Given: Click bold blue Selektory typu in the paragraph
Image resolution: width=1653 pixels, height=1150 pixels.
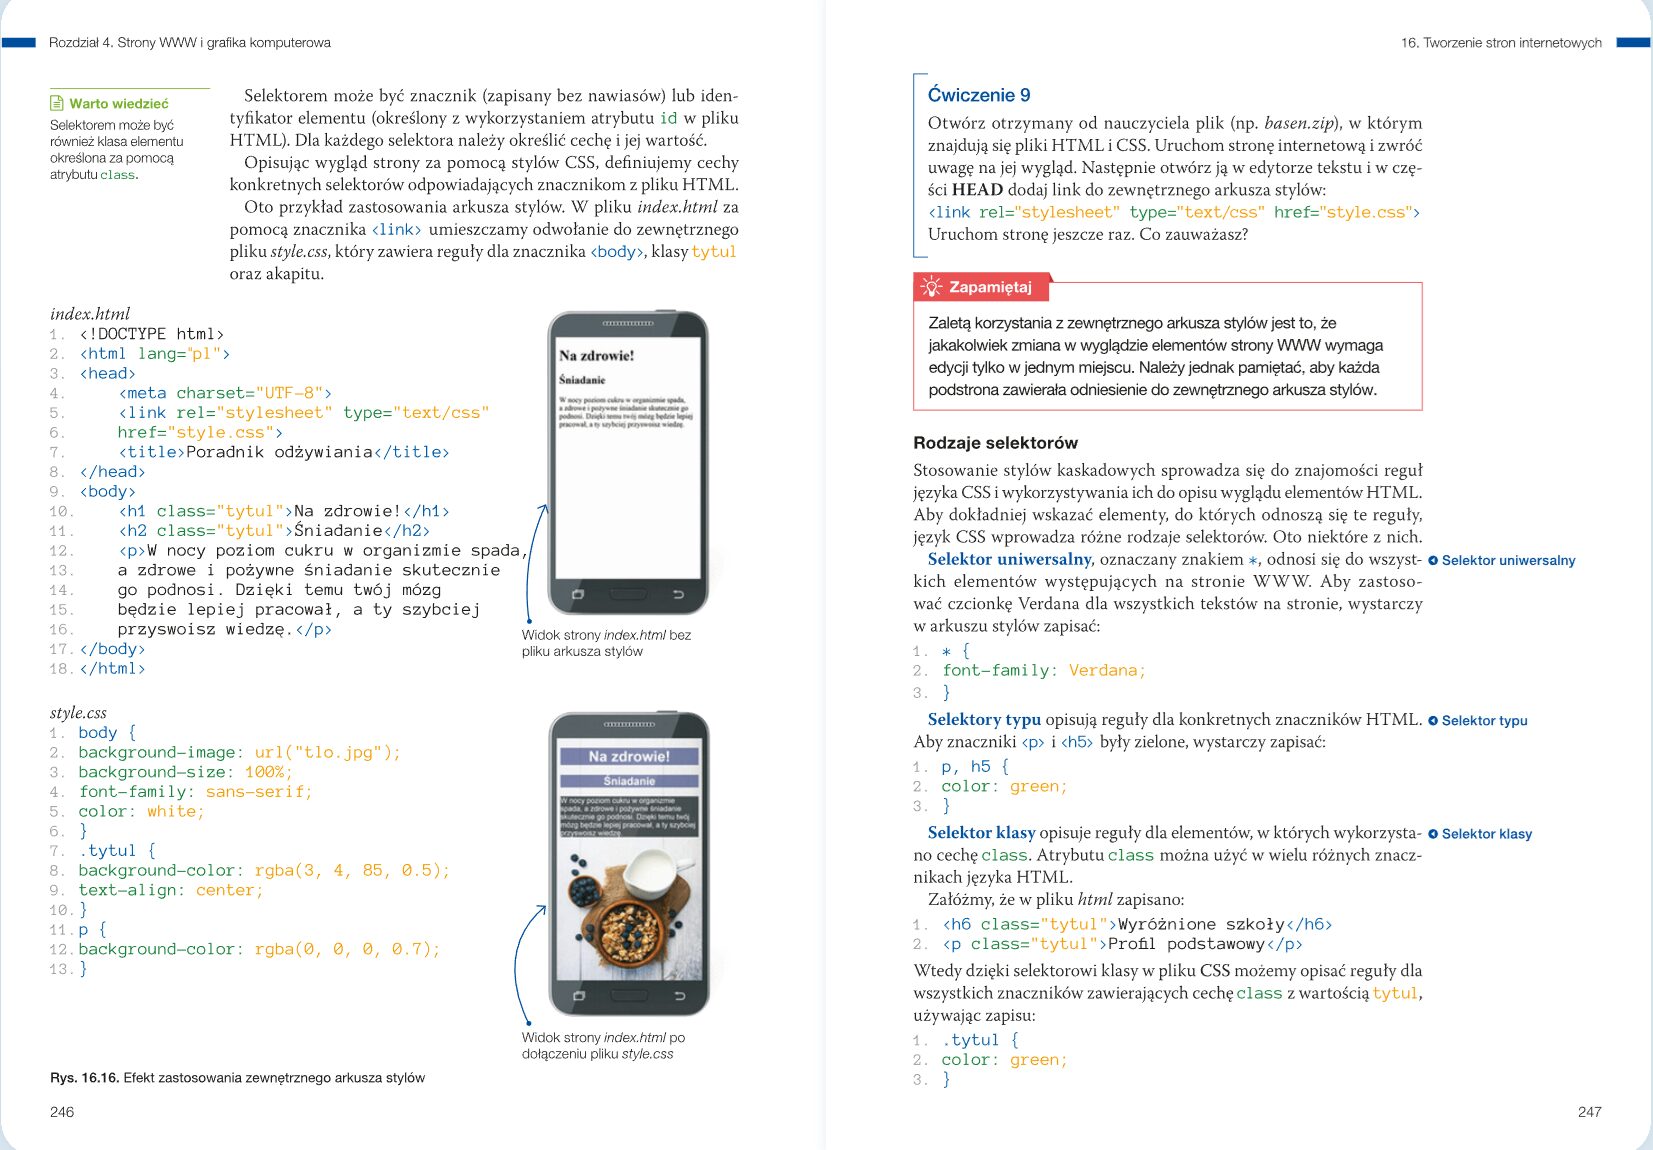Looking at the screenshot, I should [984, 719].
